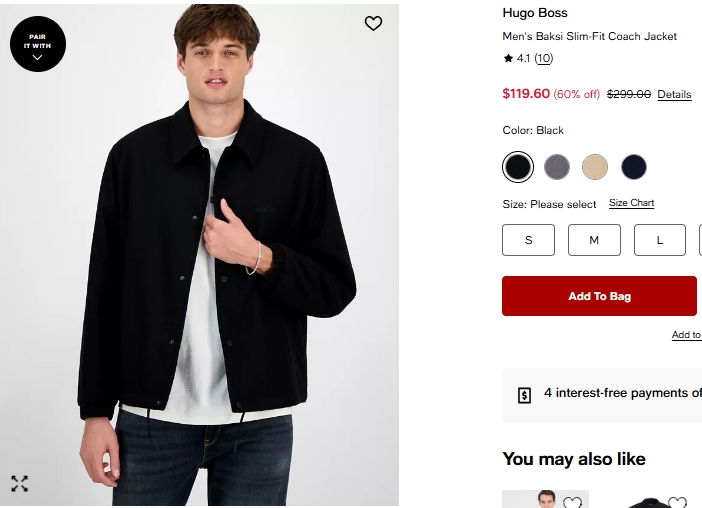Select the navy color swatch
This screenshot has width=702, height=508.
tap(634, 167)
